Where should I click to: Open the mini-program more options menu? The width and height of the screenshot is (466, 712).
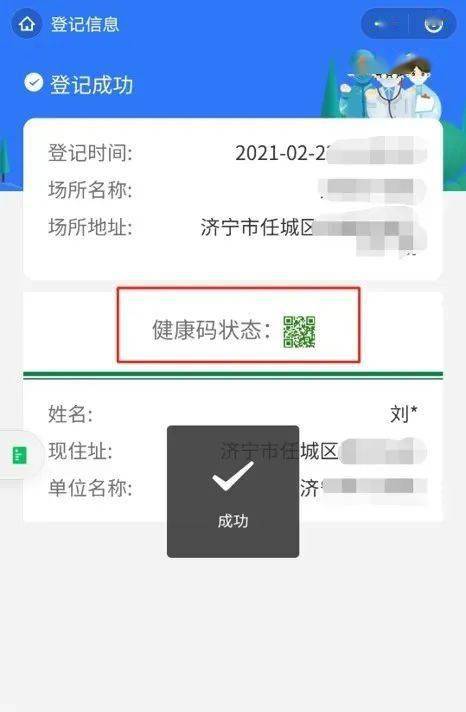385,24
